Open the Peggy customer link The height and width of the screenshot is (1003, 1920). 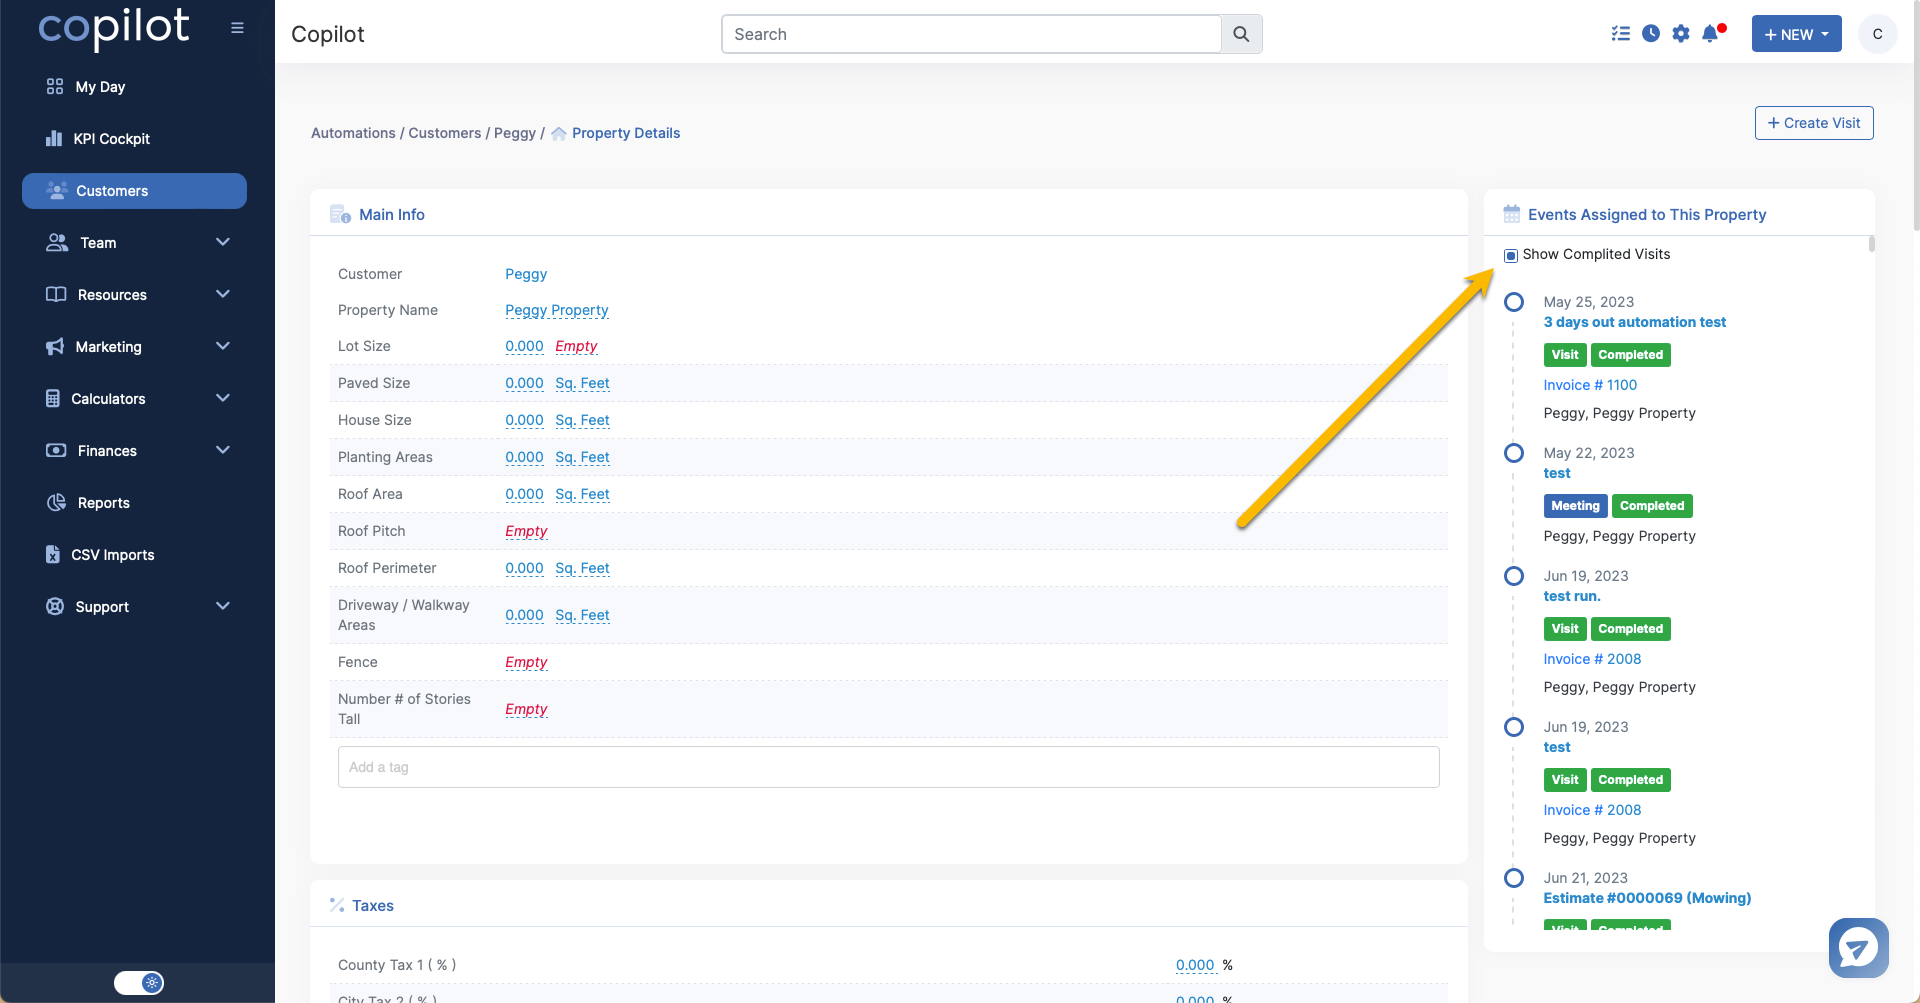tap(526, 274)
